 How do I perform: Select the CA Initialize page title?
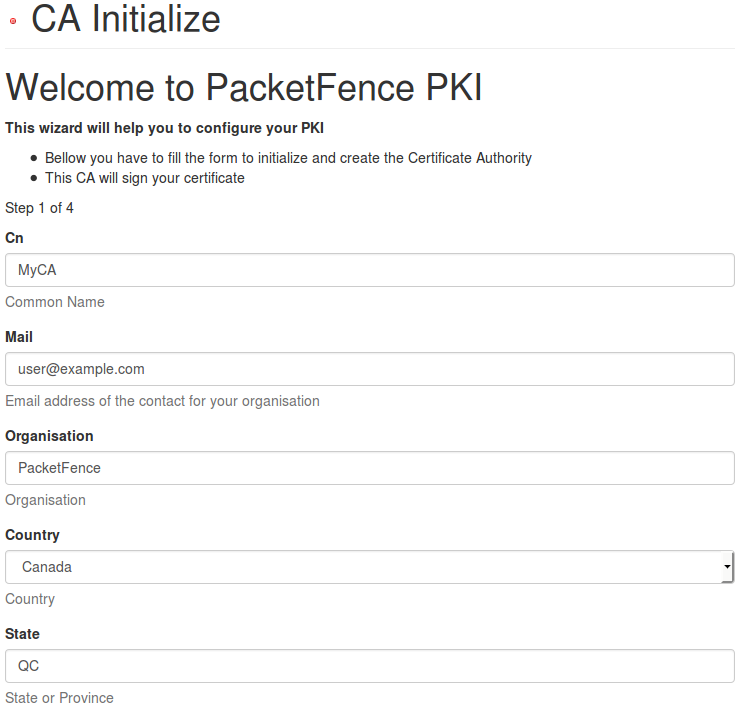pos(126,19)
